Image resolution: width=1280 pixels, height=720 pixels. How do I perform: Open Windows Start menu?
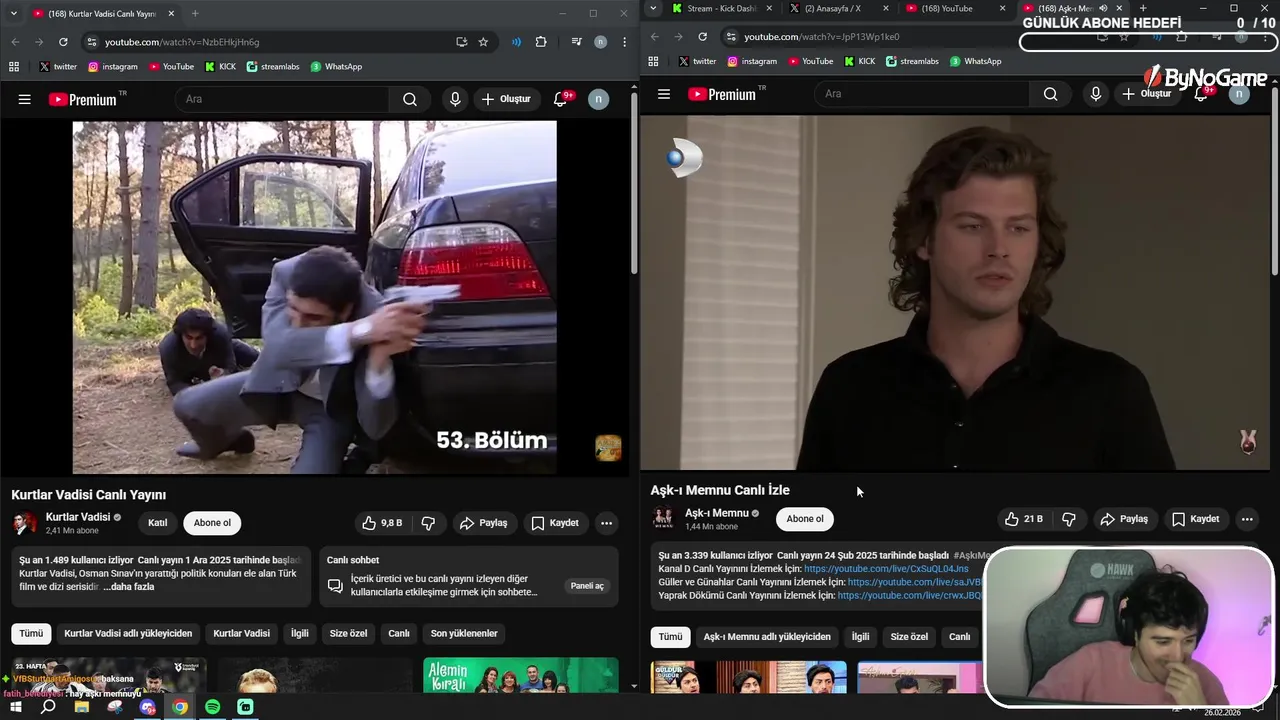click(15, 707)
